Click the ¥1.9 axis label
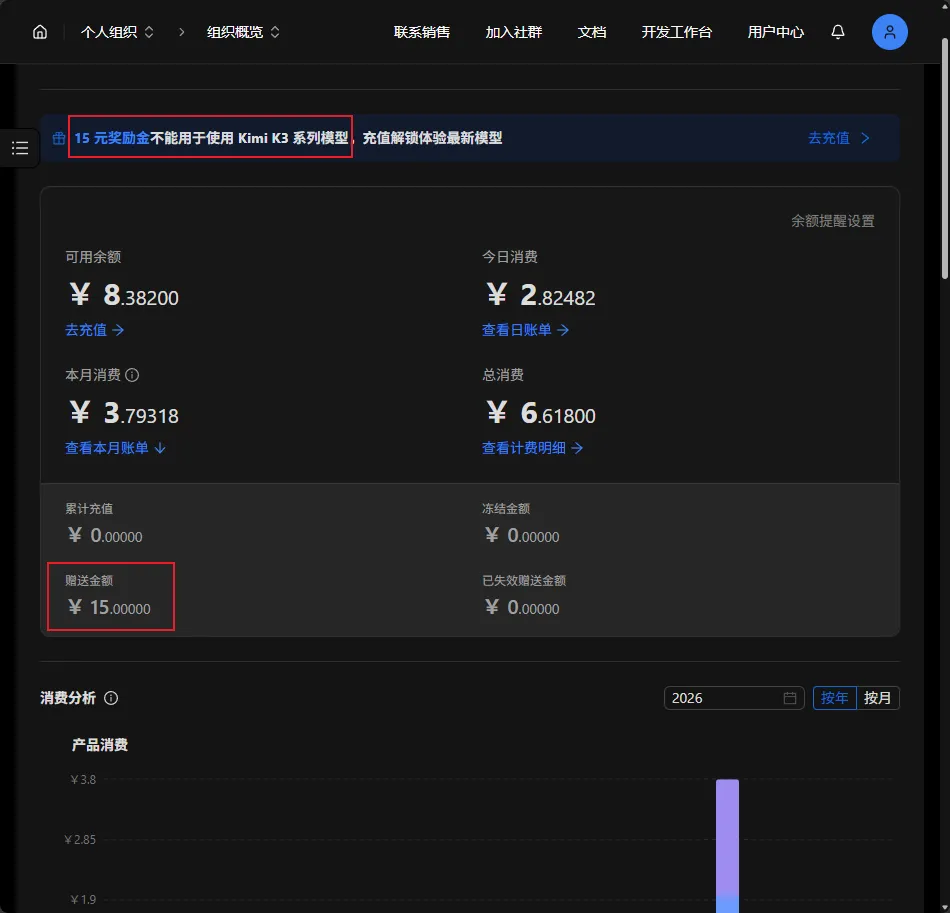Image resolution: width=950 pixels, height=913 pixels. (x=83, y=900)
